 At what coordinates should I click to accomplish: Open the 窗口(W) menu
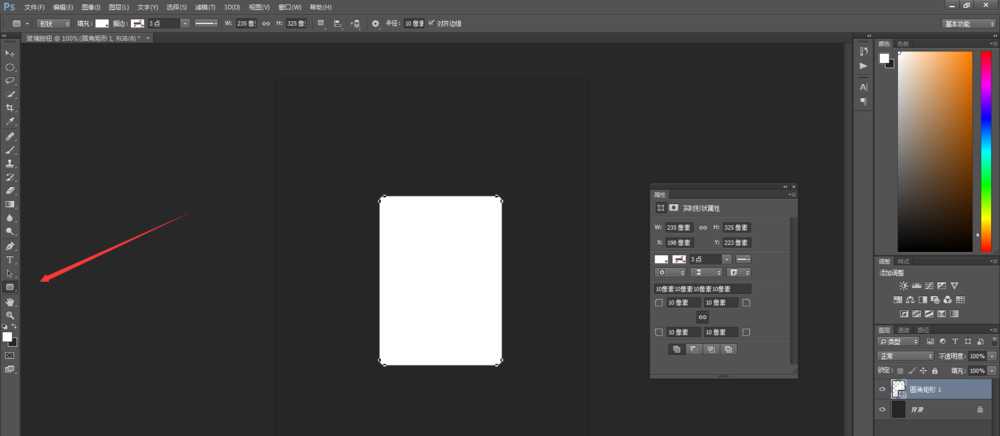click(x=291, y=7)
